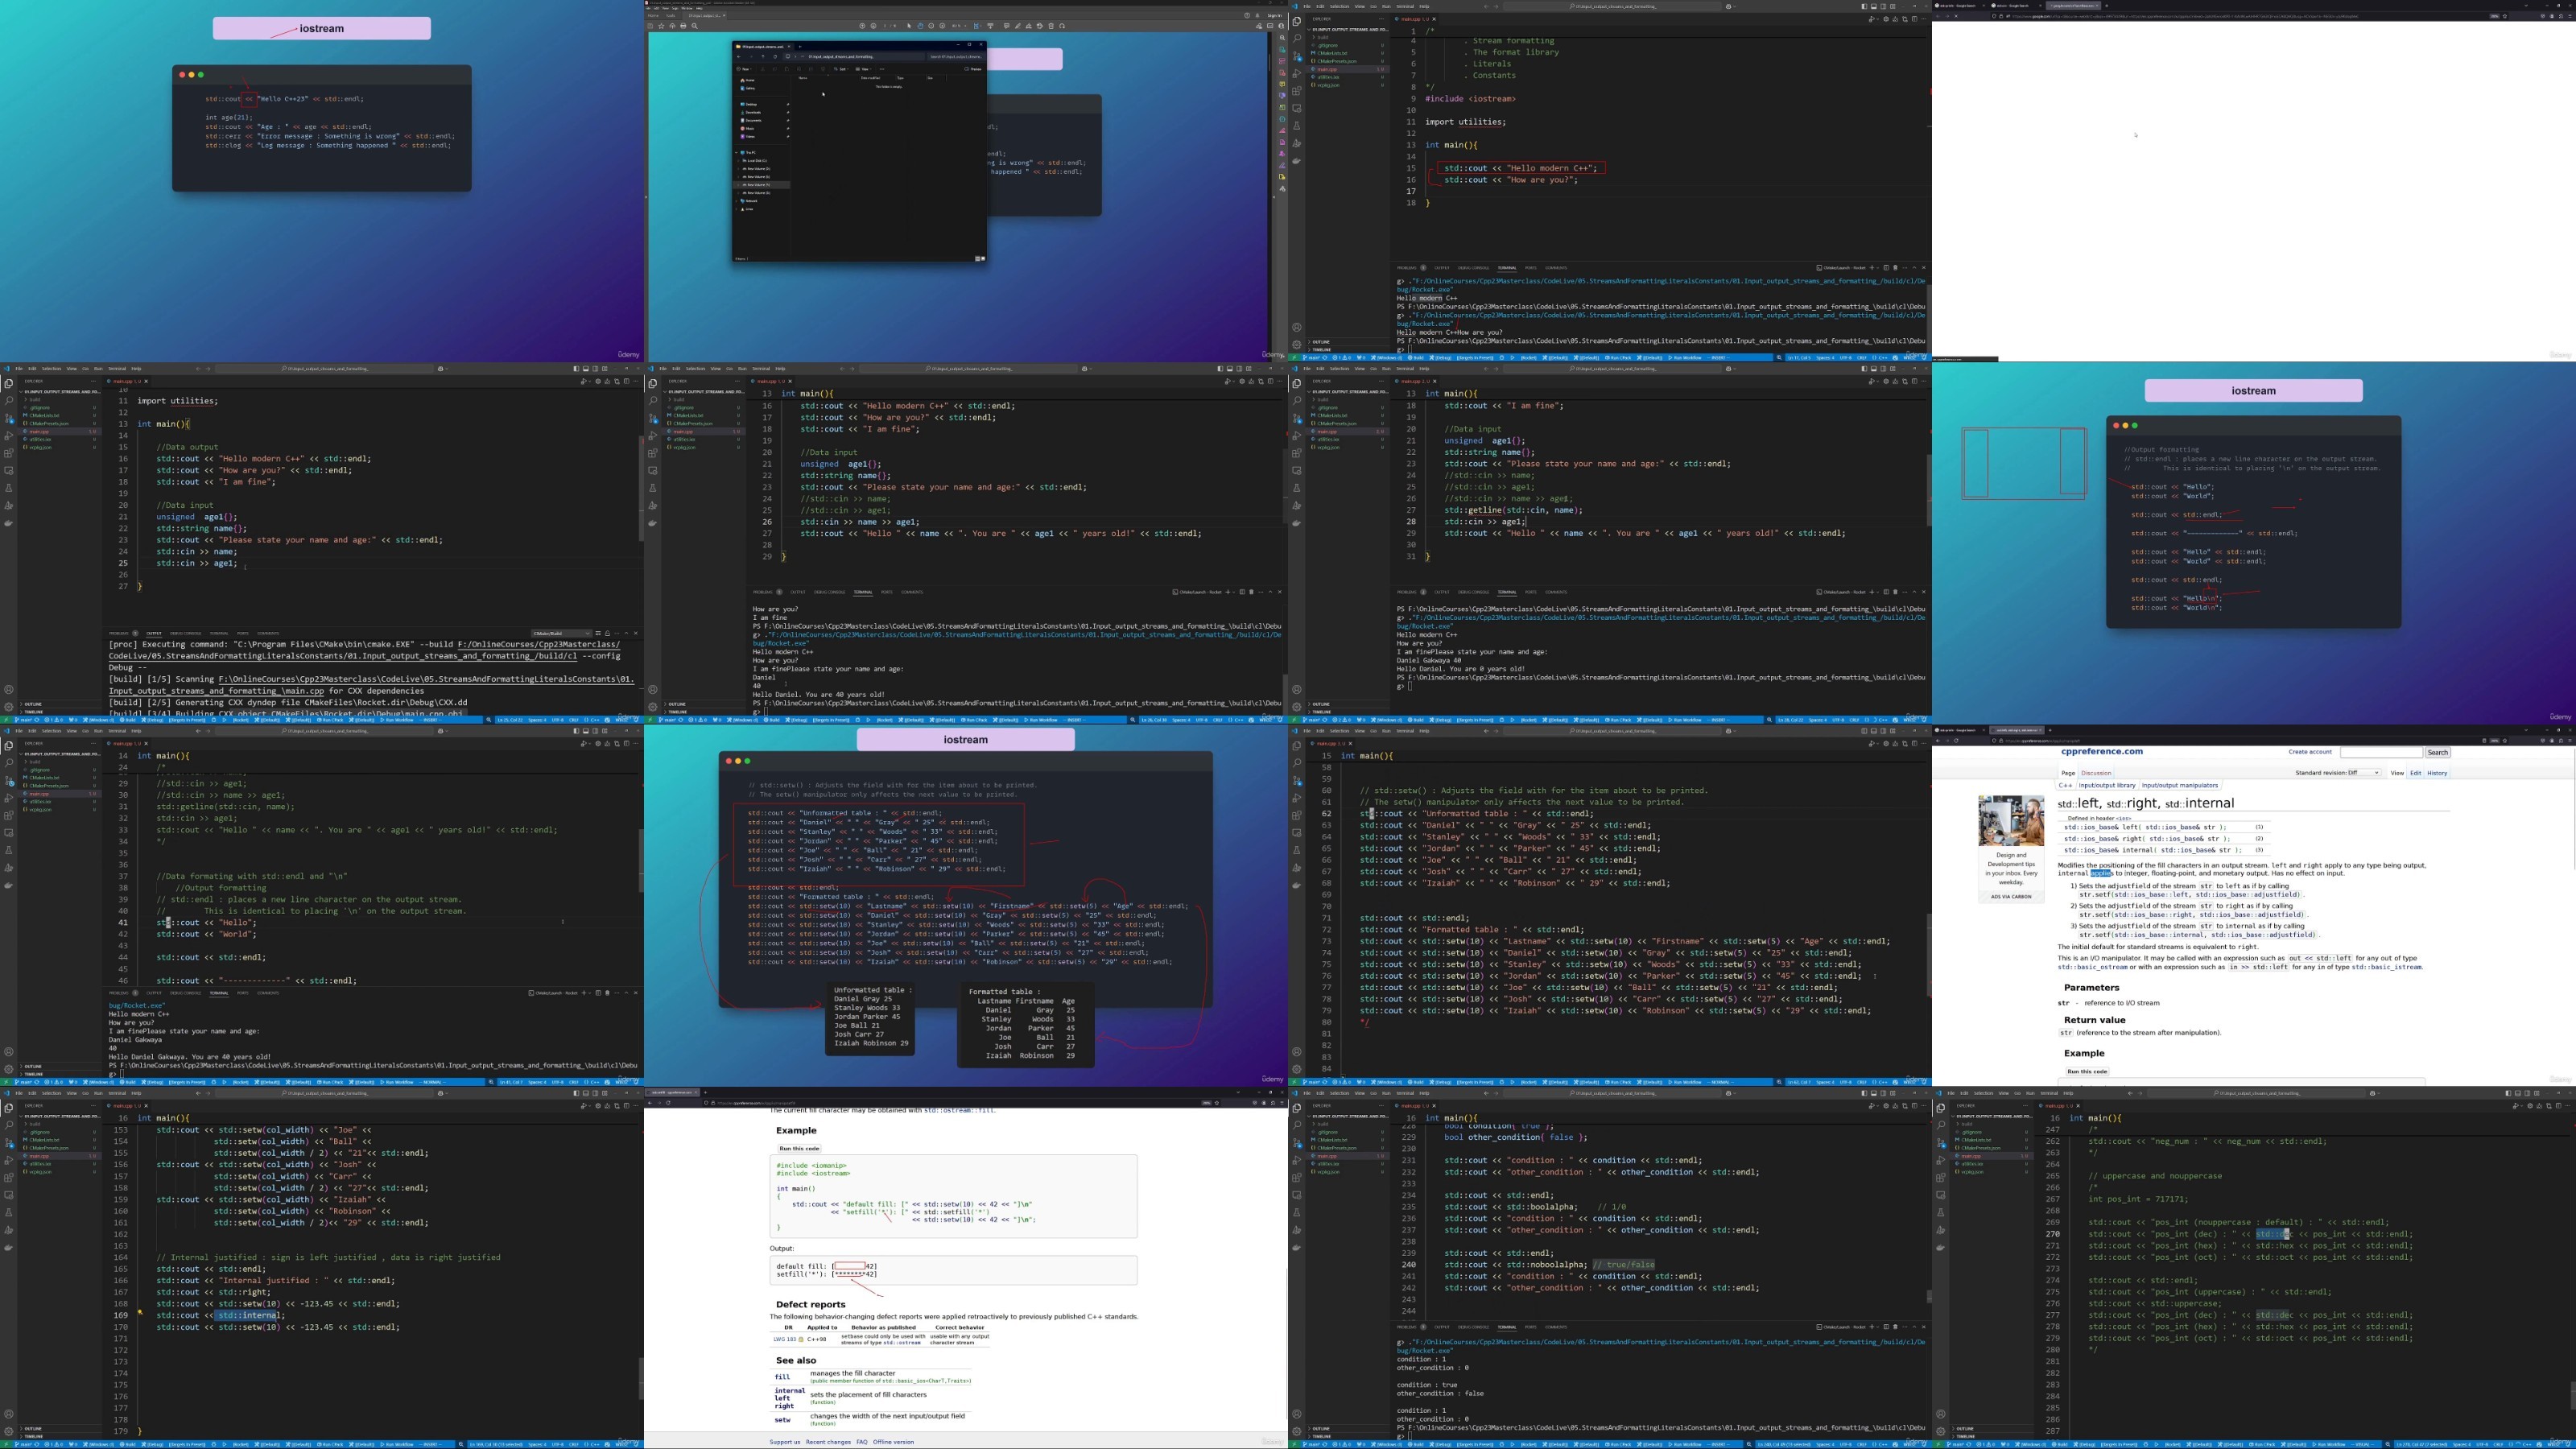The image size is (2576, 1449).
Task: Toggle primary side bar in red-boxed cout frame
Action: tap(1864, 6)
